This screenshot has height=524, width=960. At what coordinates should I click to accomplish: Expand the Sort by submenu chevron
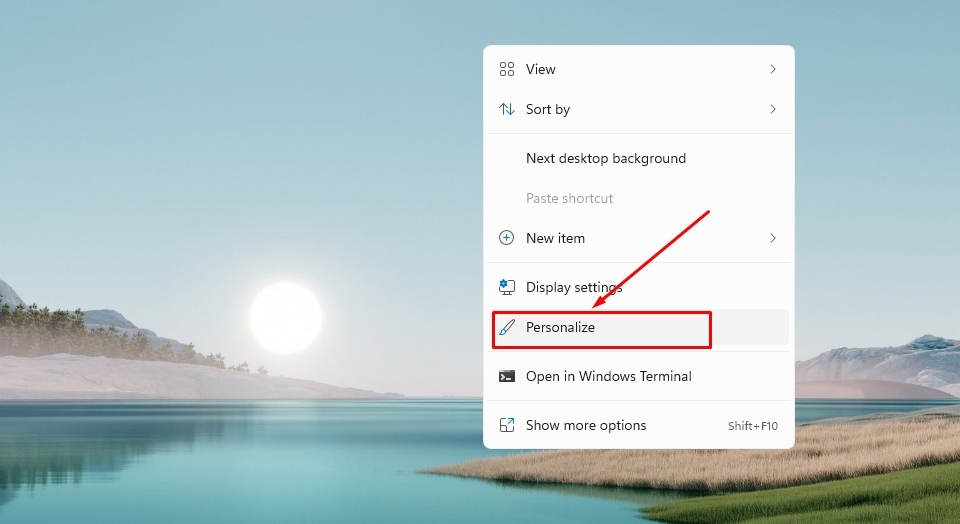(773, 109)
